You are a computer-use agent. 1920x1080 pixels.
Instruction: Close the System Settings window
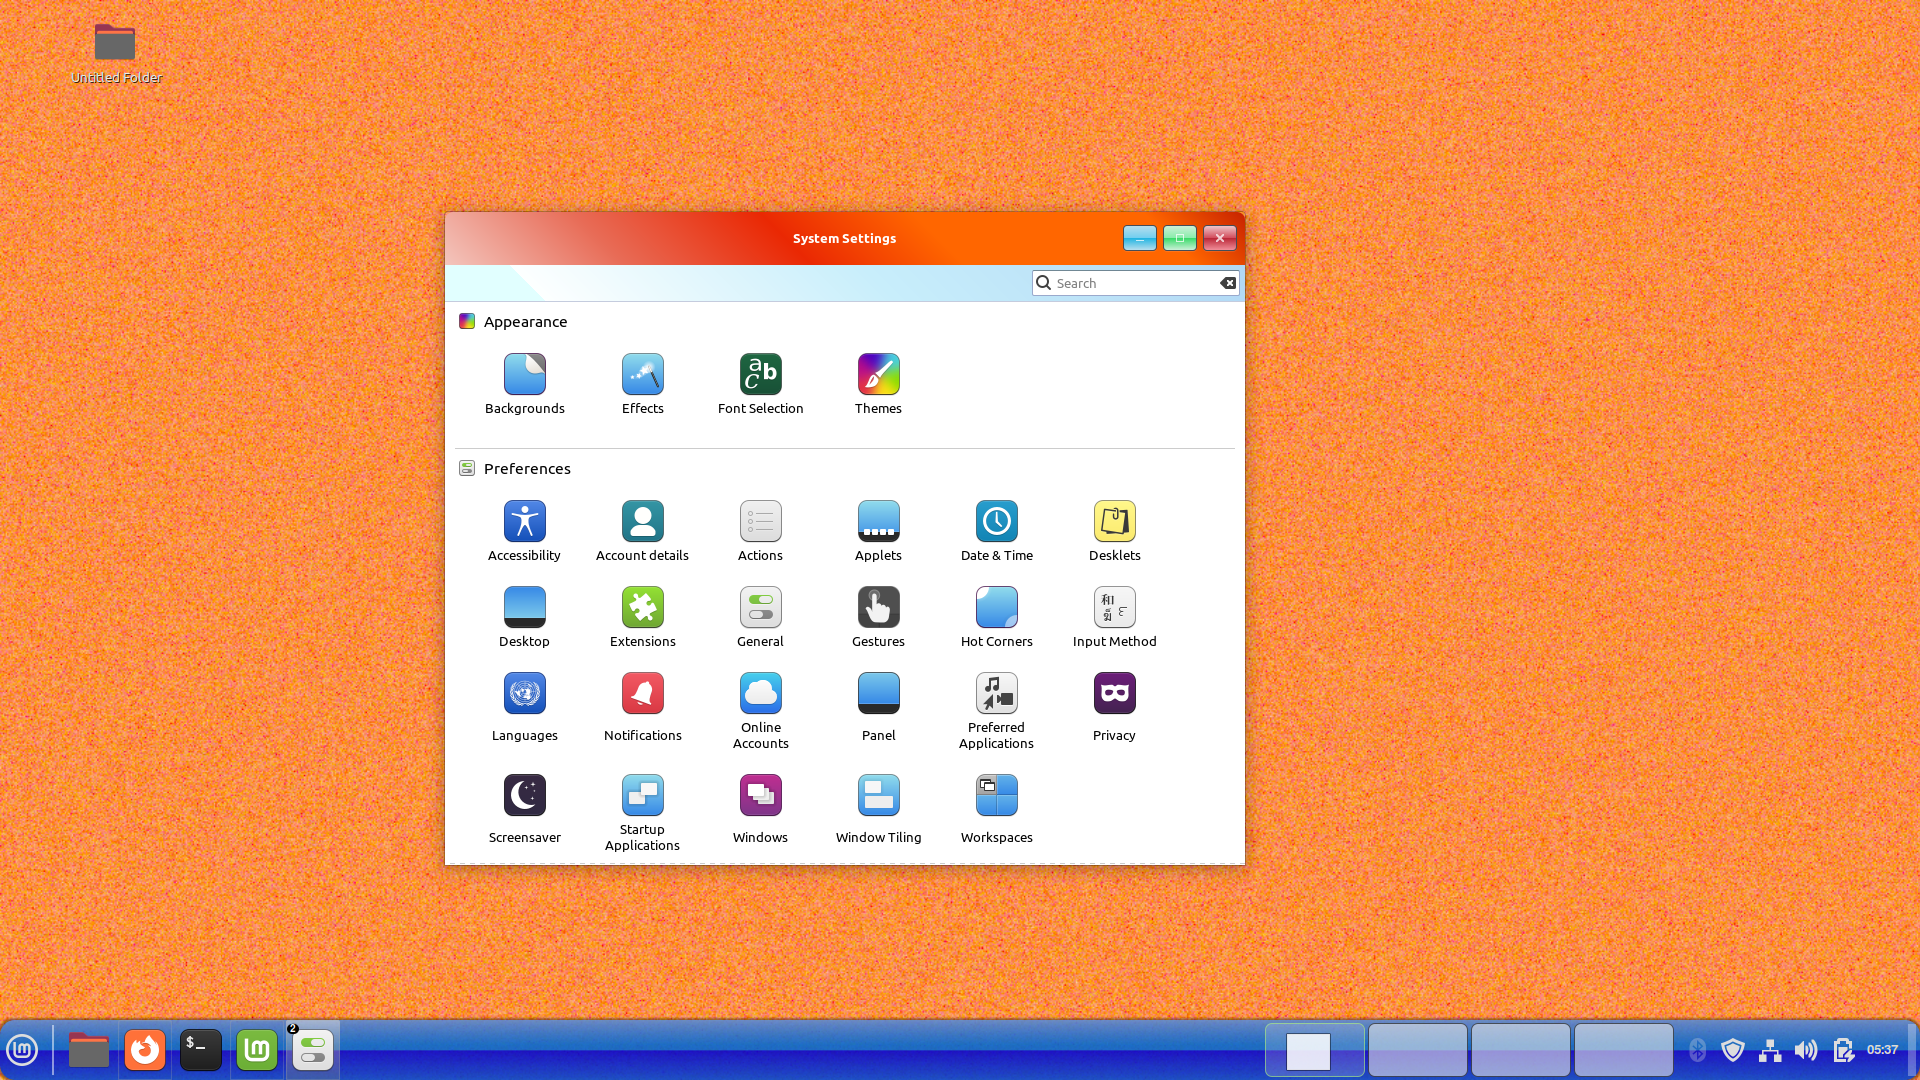(x=1220, y=238)
